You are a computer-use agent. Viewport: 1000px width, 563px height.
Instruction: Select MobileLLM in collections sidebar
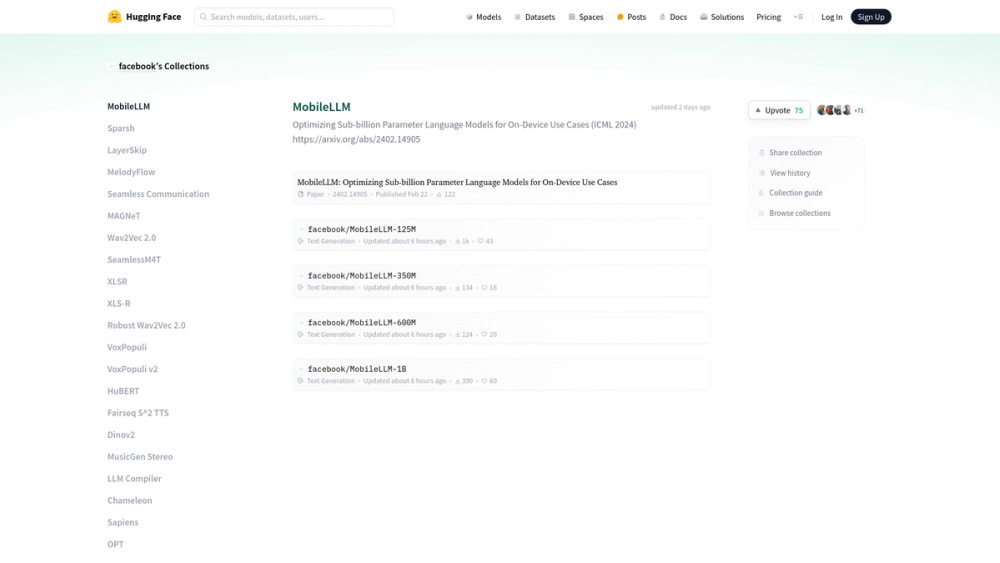coord(128,106)
